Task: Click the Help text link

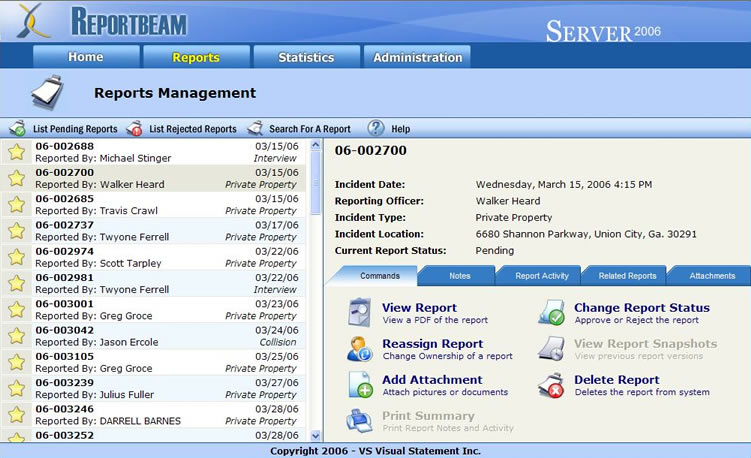Action: point(400,129)
